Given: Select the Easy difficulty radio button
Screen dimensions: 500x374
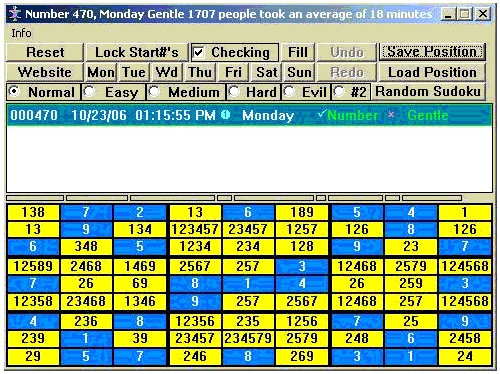Looking at the screenshot, I should click(89, 92).
